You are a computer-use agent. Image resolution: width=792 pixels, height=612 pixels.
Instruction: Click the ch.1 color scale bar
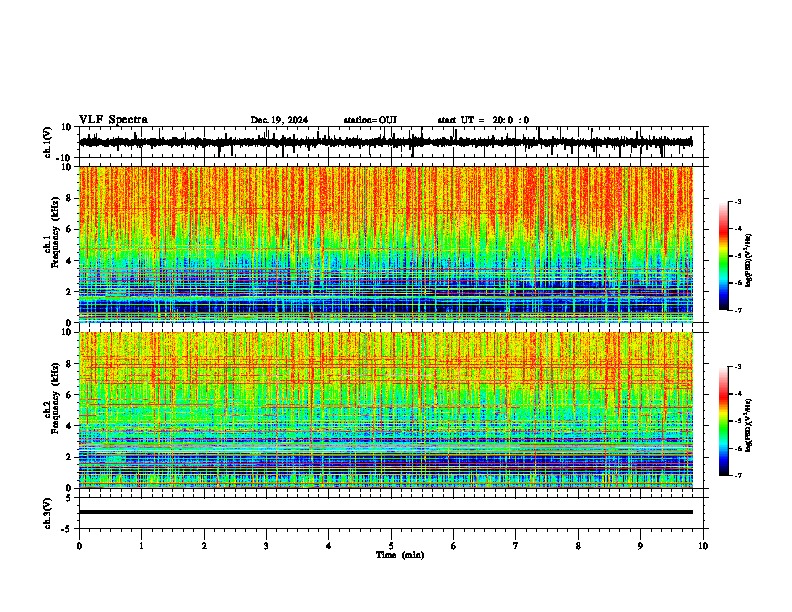[723, 256]
